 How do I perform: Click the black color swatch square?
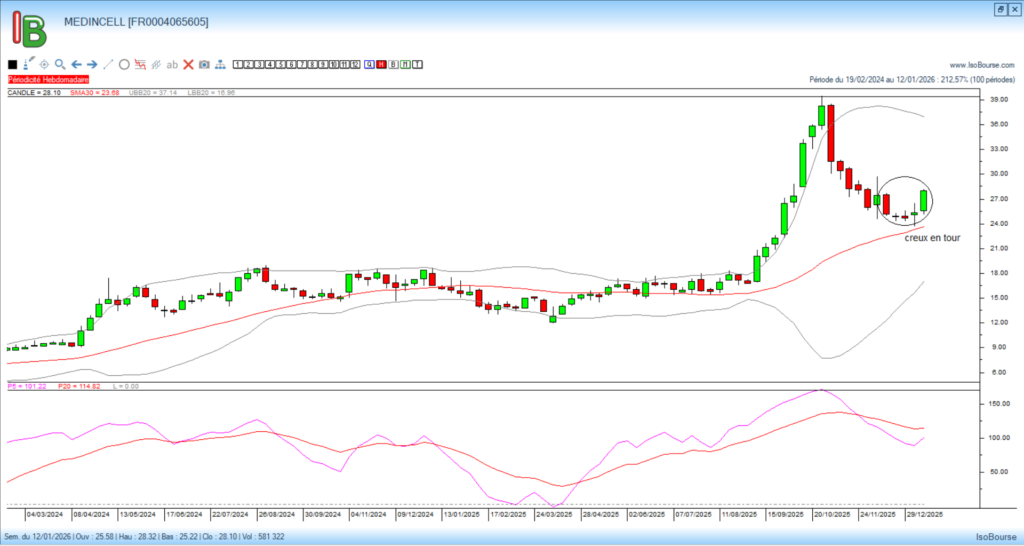point(13,64)
